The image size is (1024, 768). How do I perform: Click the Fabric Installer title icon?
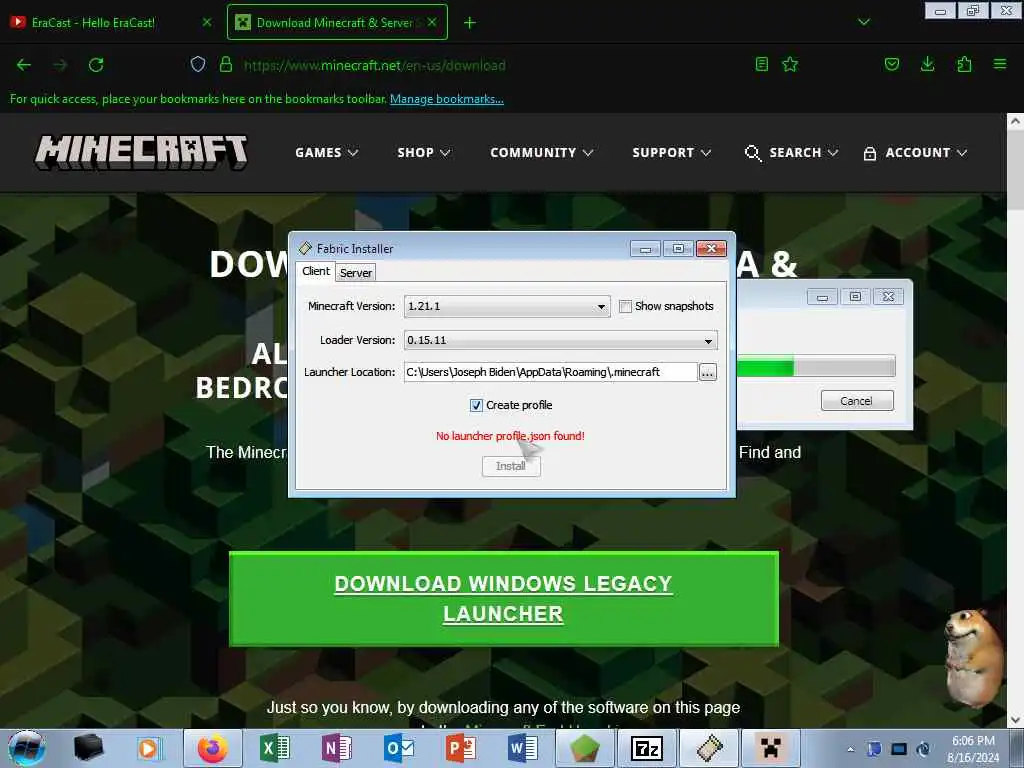305,248
